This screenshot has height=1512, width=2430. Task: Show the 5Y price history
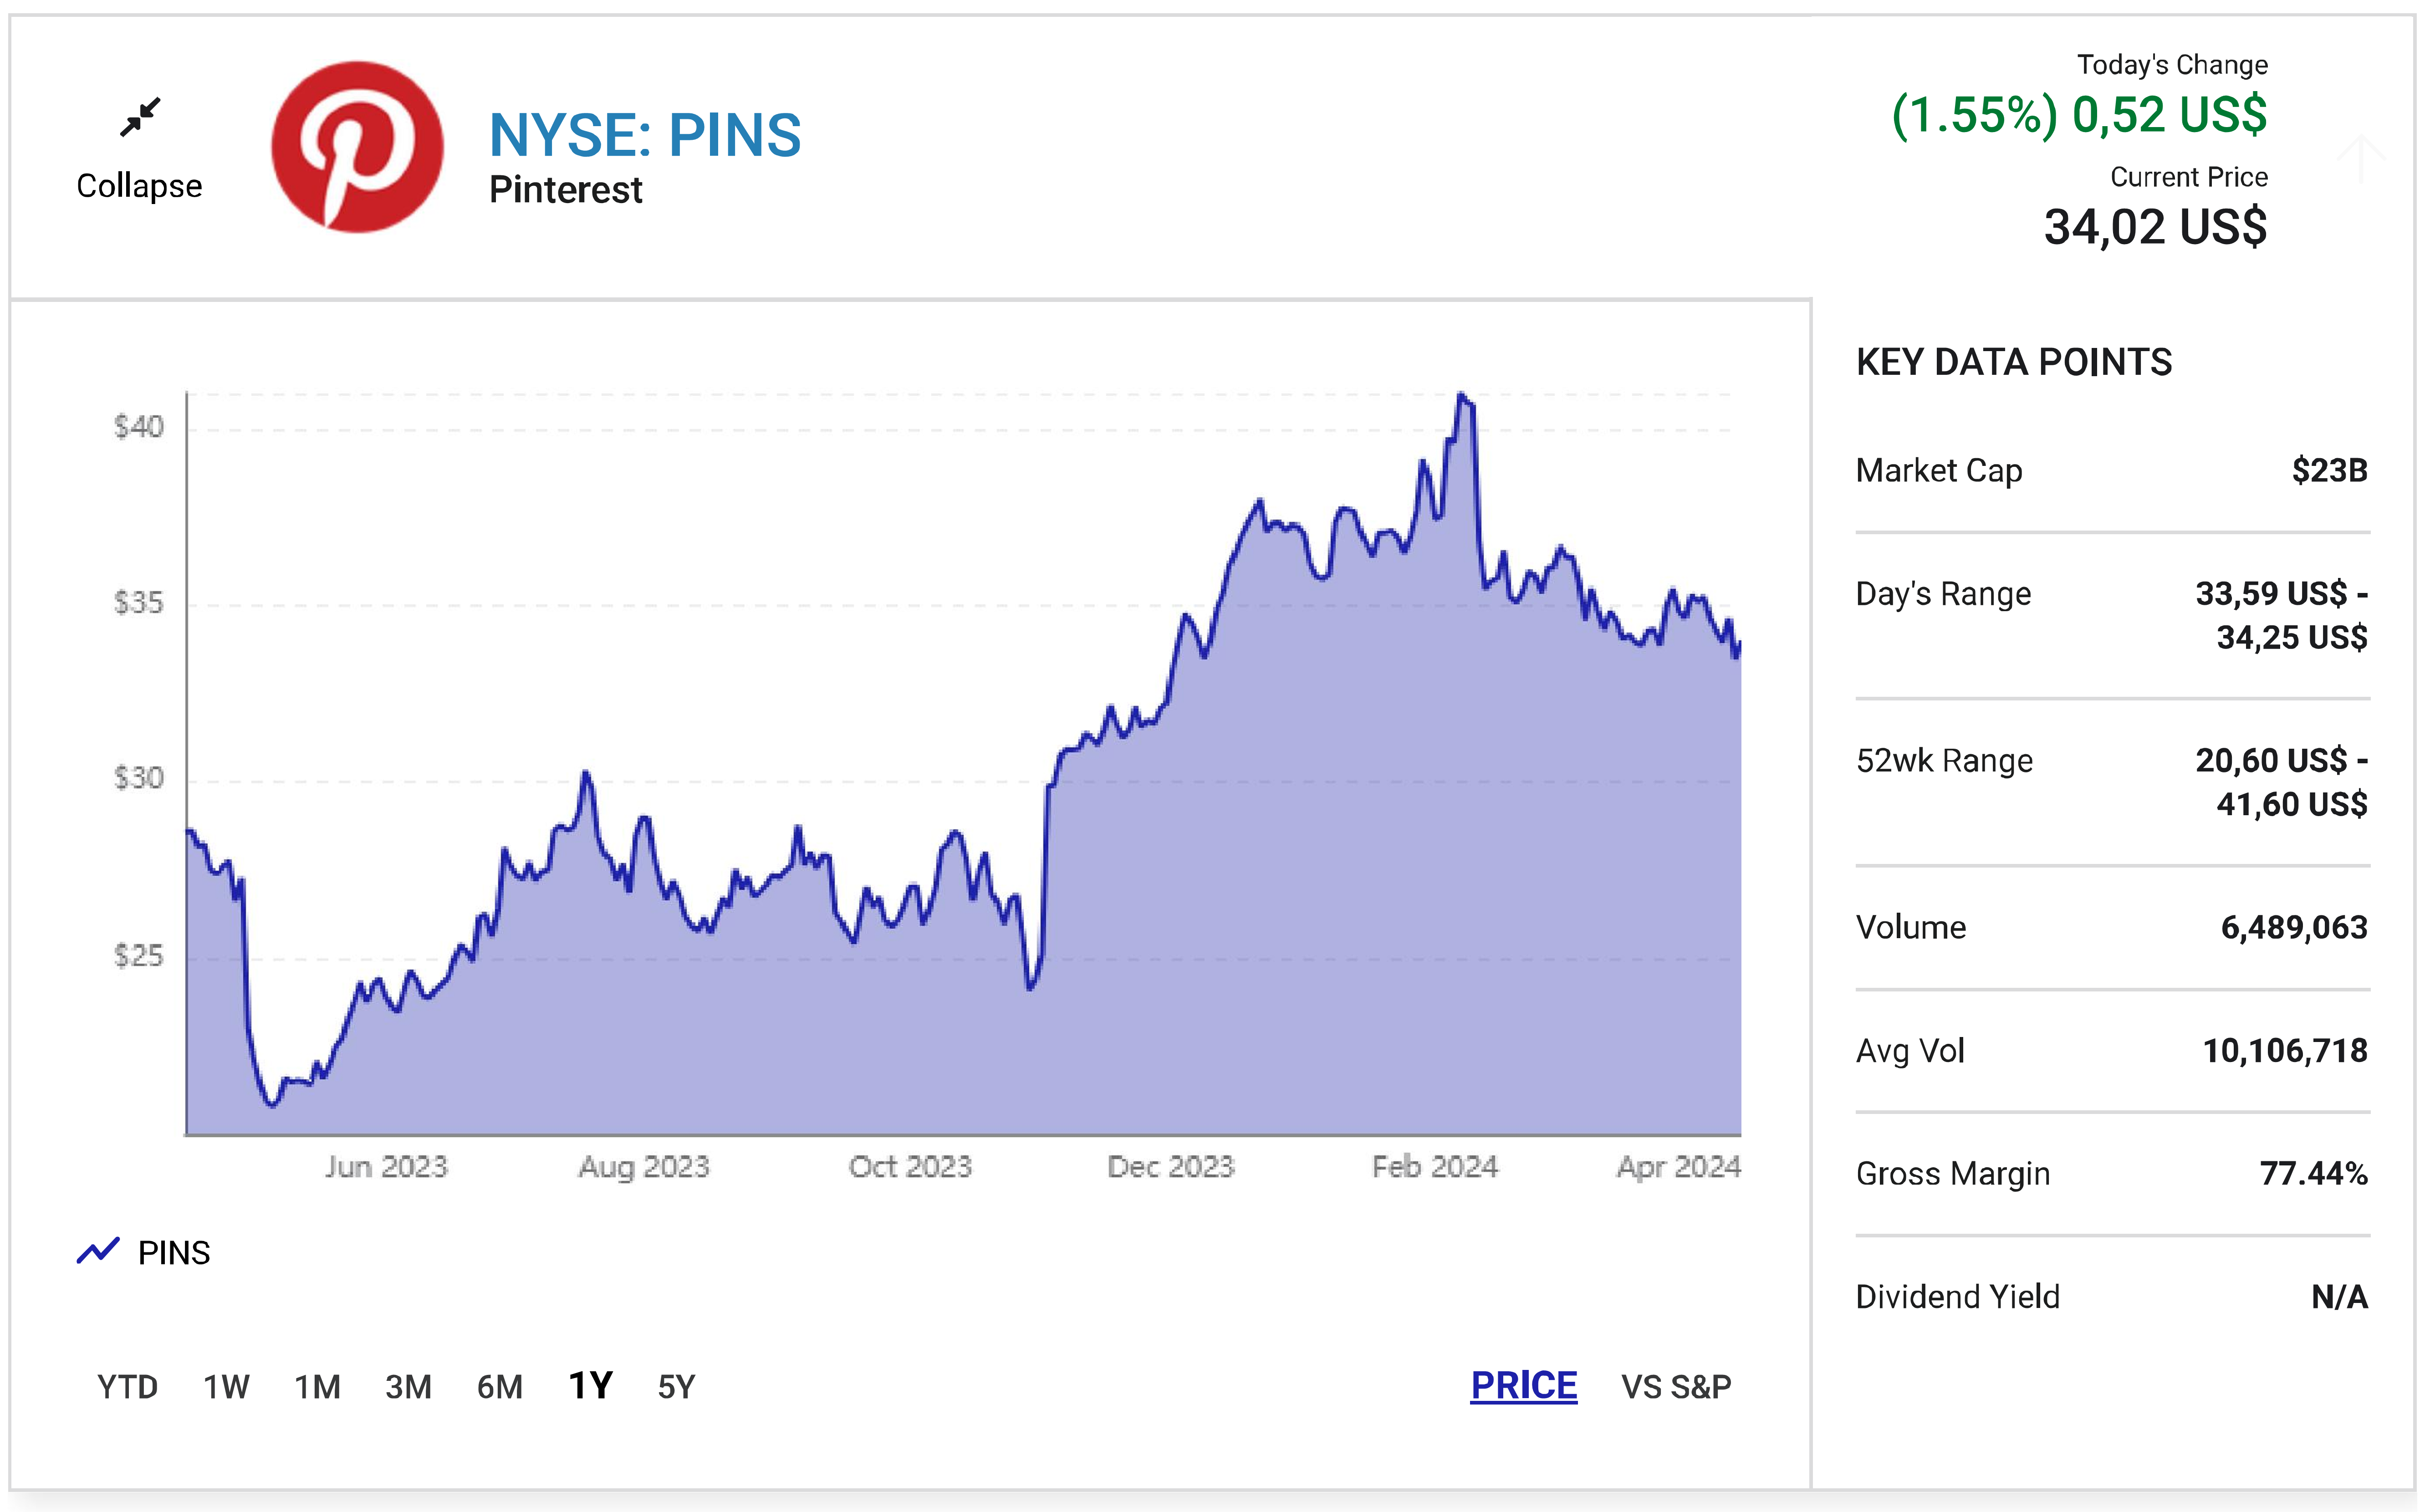point(676,1387)
